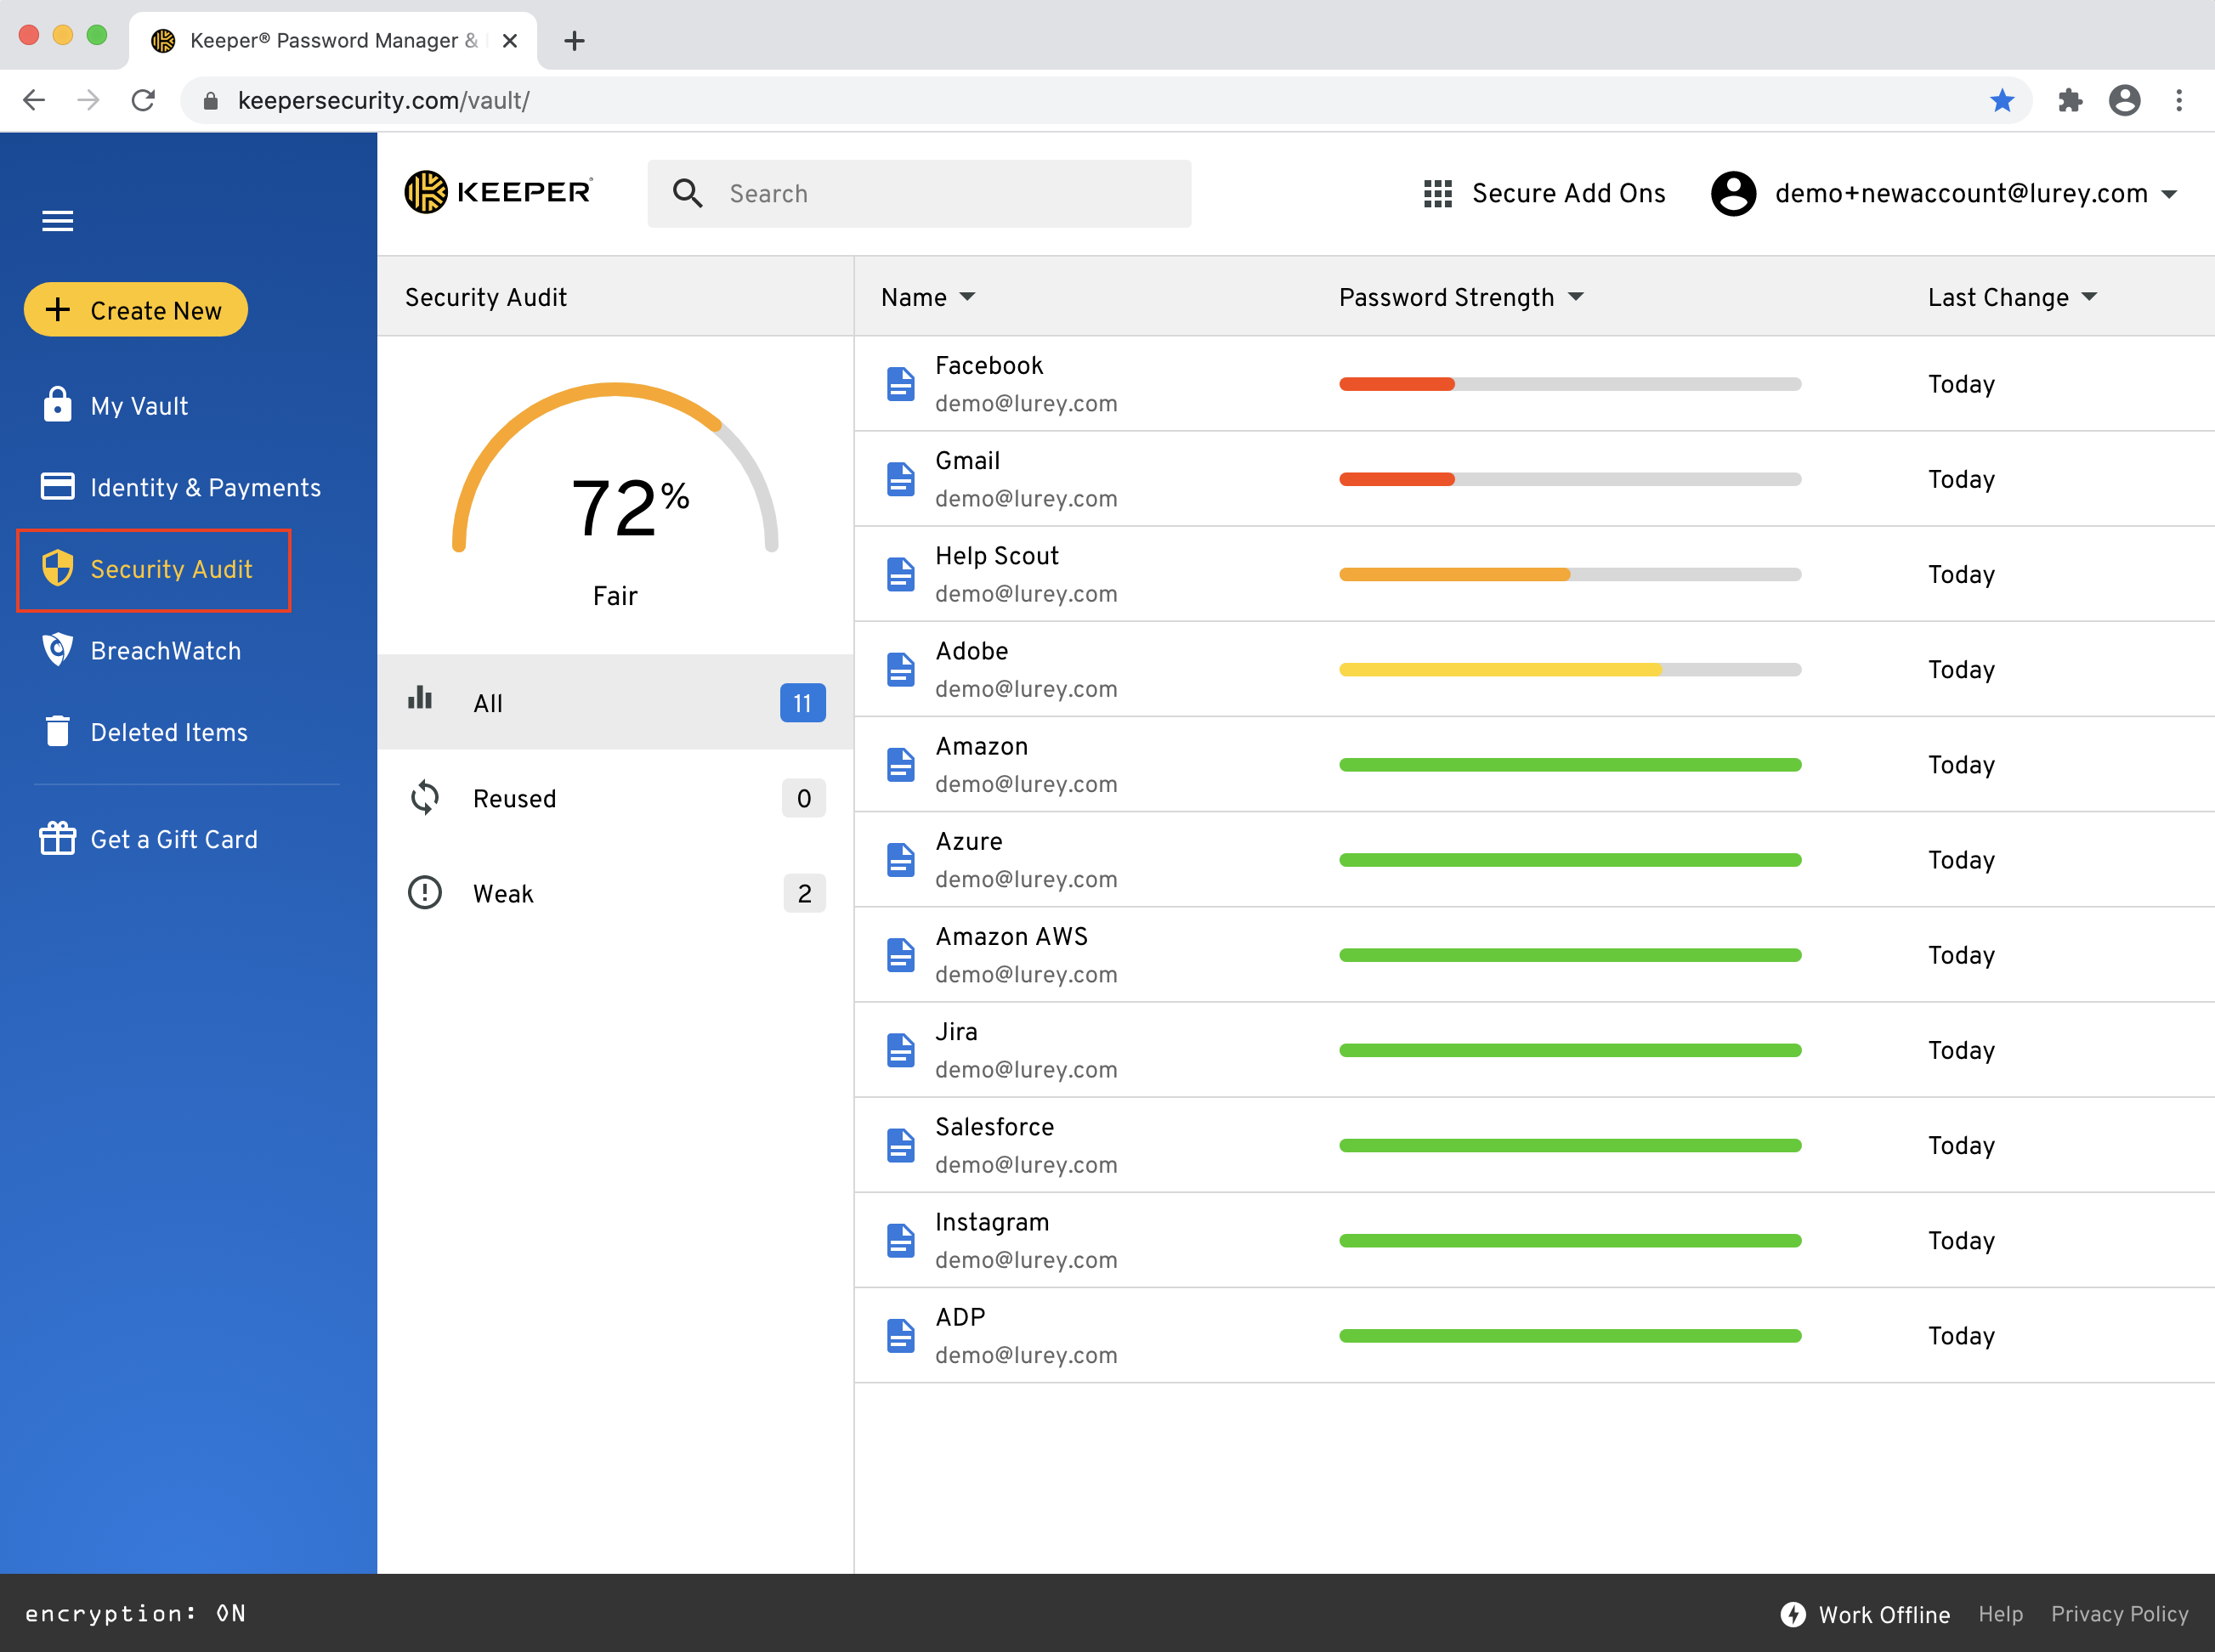Open the Secure Add Ons grid icon

1437,193
